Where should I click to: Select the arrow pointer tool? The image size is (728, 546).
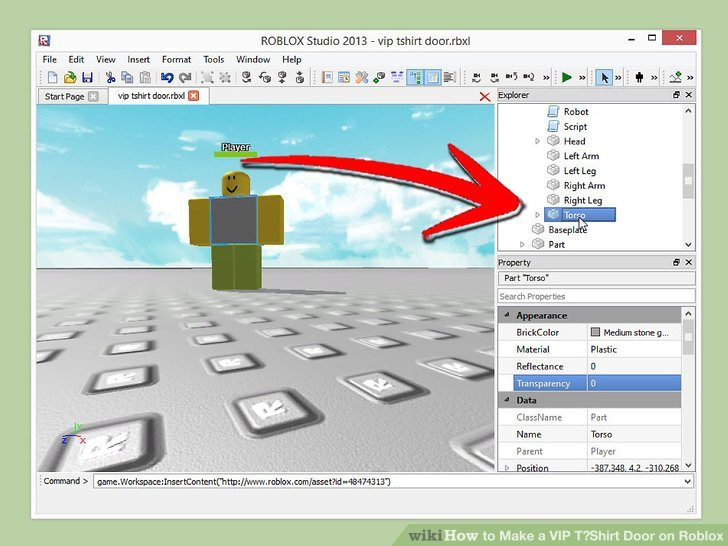point(604,77)
